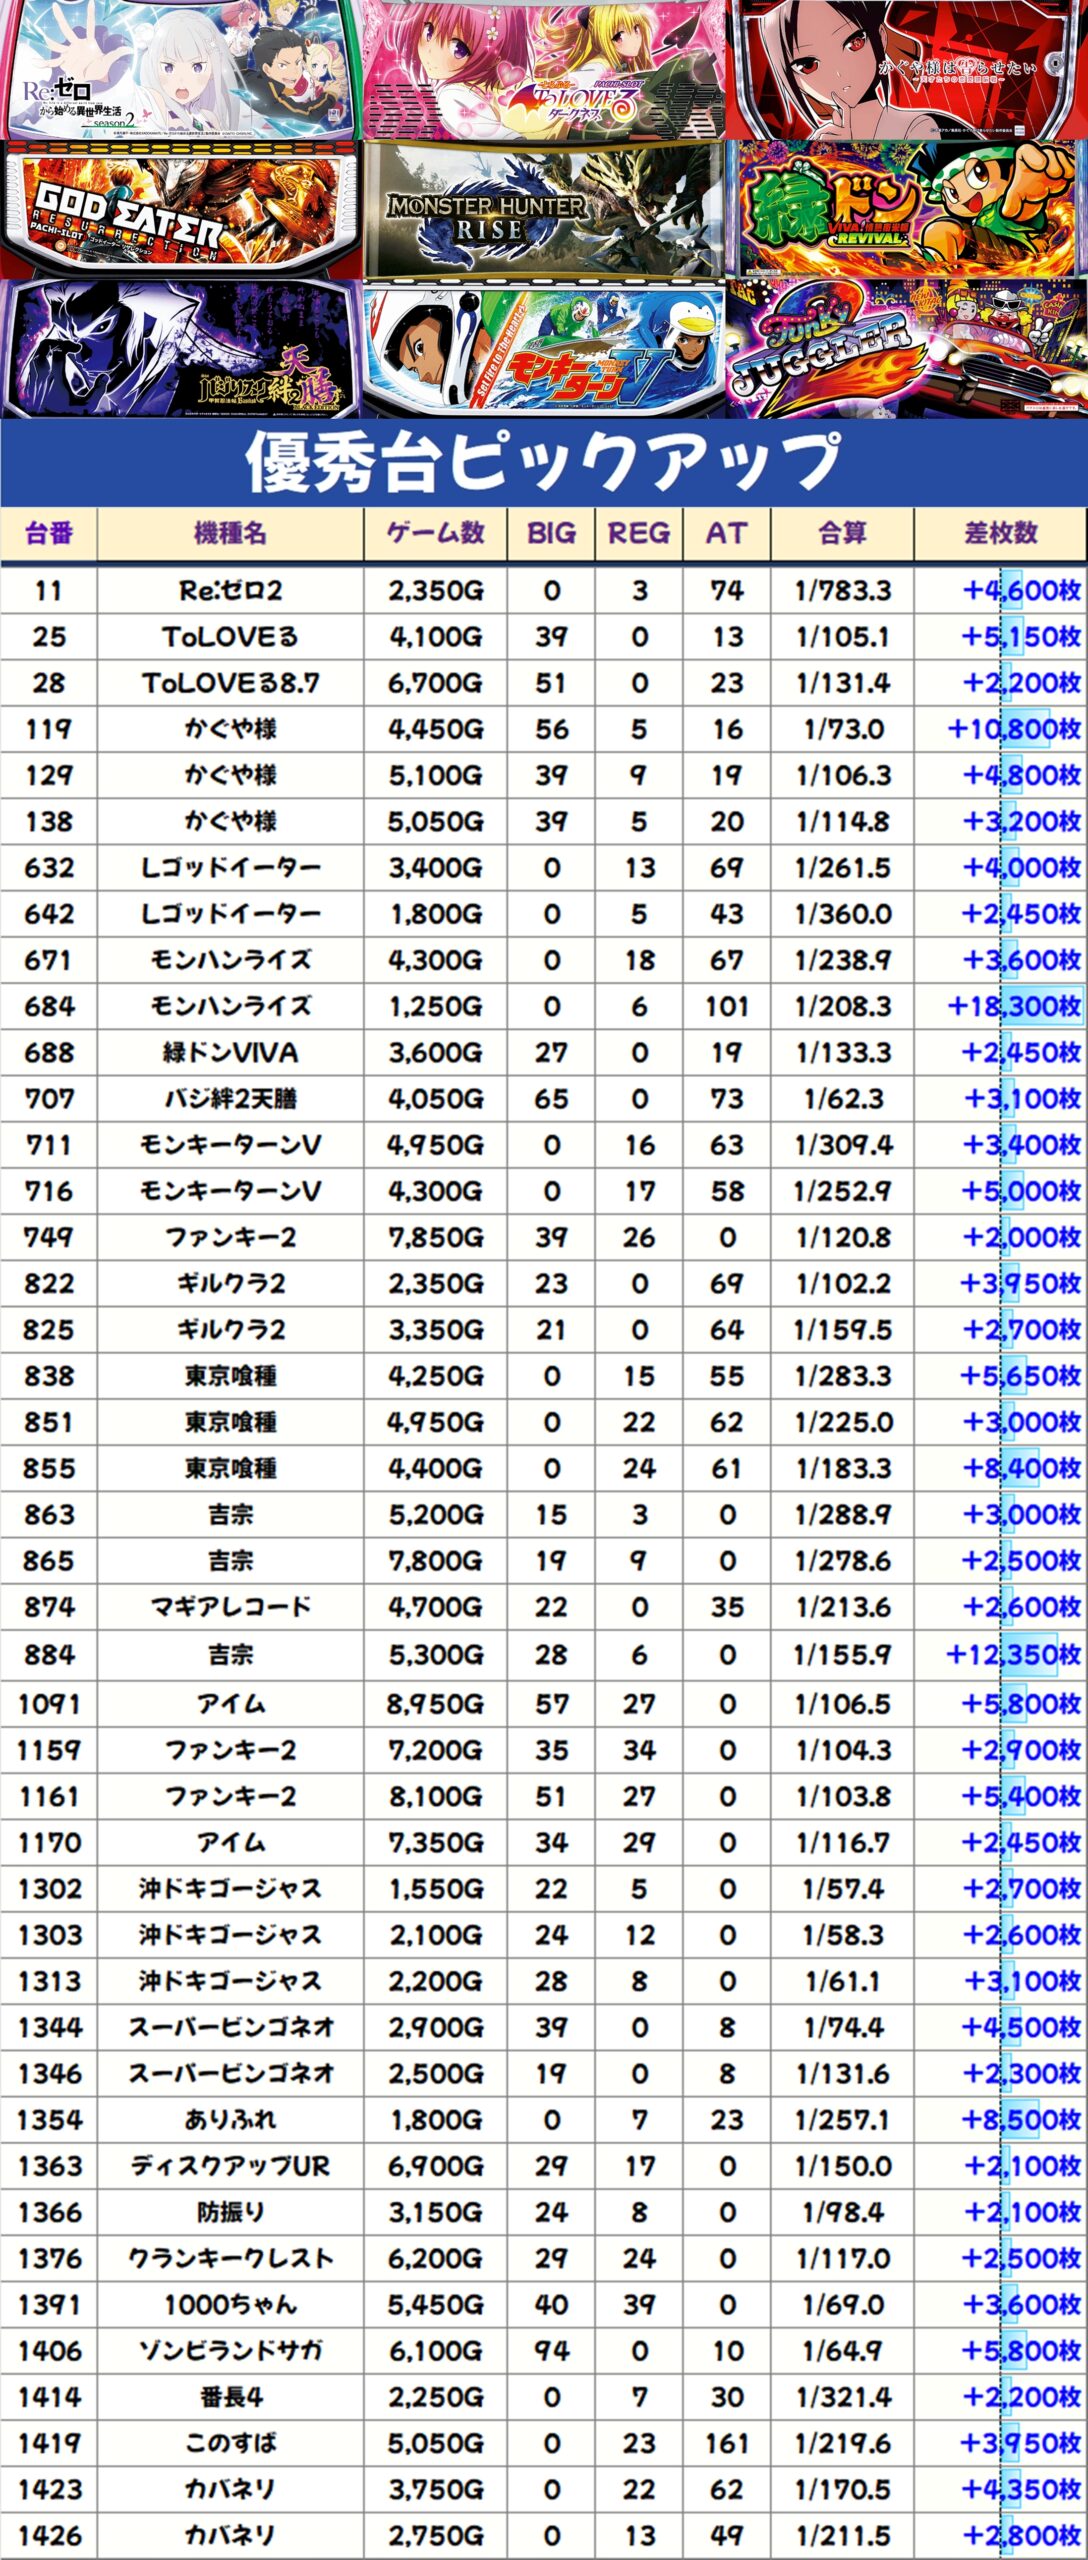
Task: Select machine number 716
Action: (49, 1191)
